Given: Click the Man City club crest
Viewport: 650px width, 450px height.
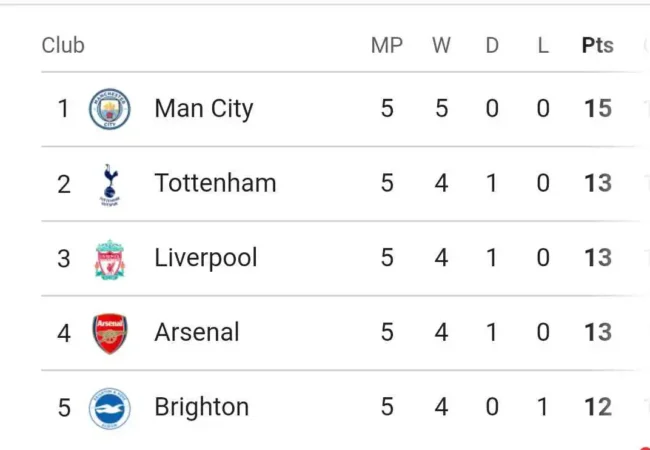Looking at the screenshot, I should point(110,109).
